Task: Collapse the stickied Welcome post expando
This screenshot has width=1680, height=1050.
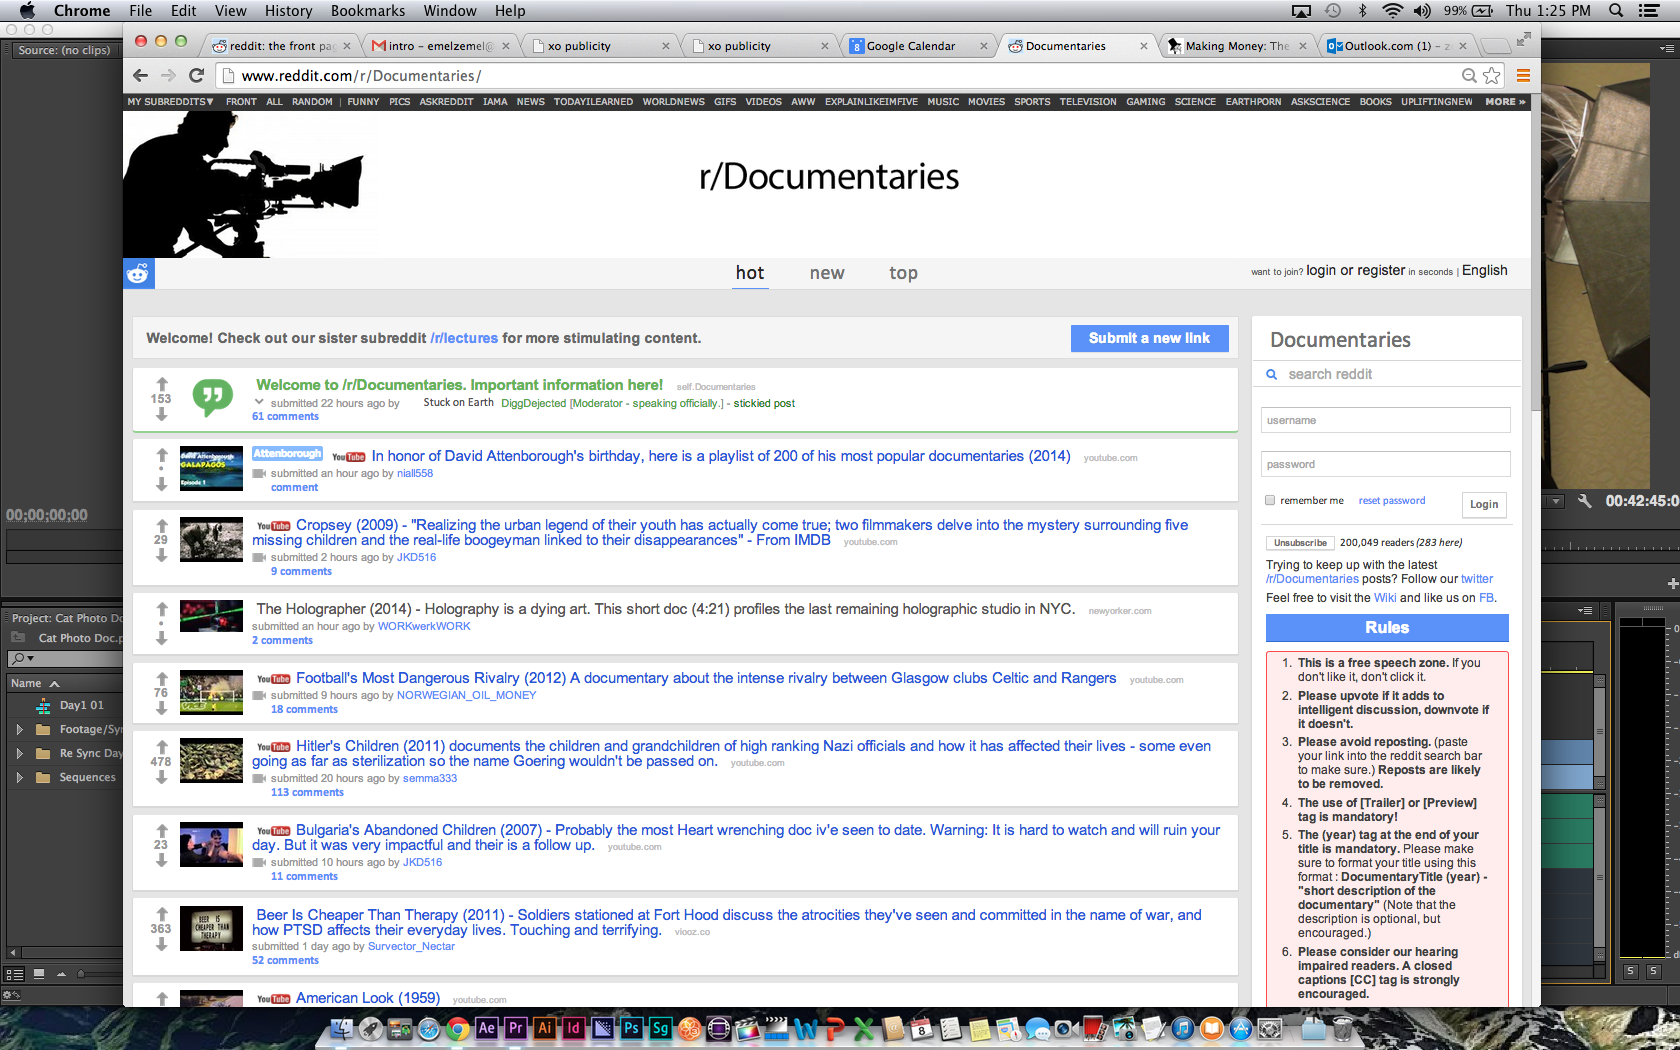Action: tap(259, 402)
